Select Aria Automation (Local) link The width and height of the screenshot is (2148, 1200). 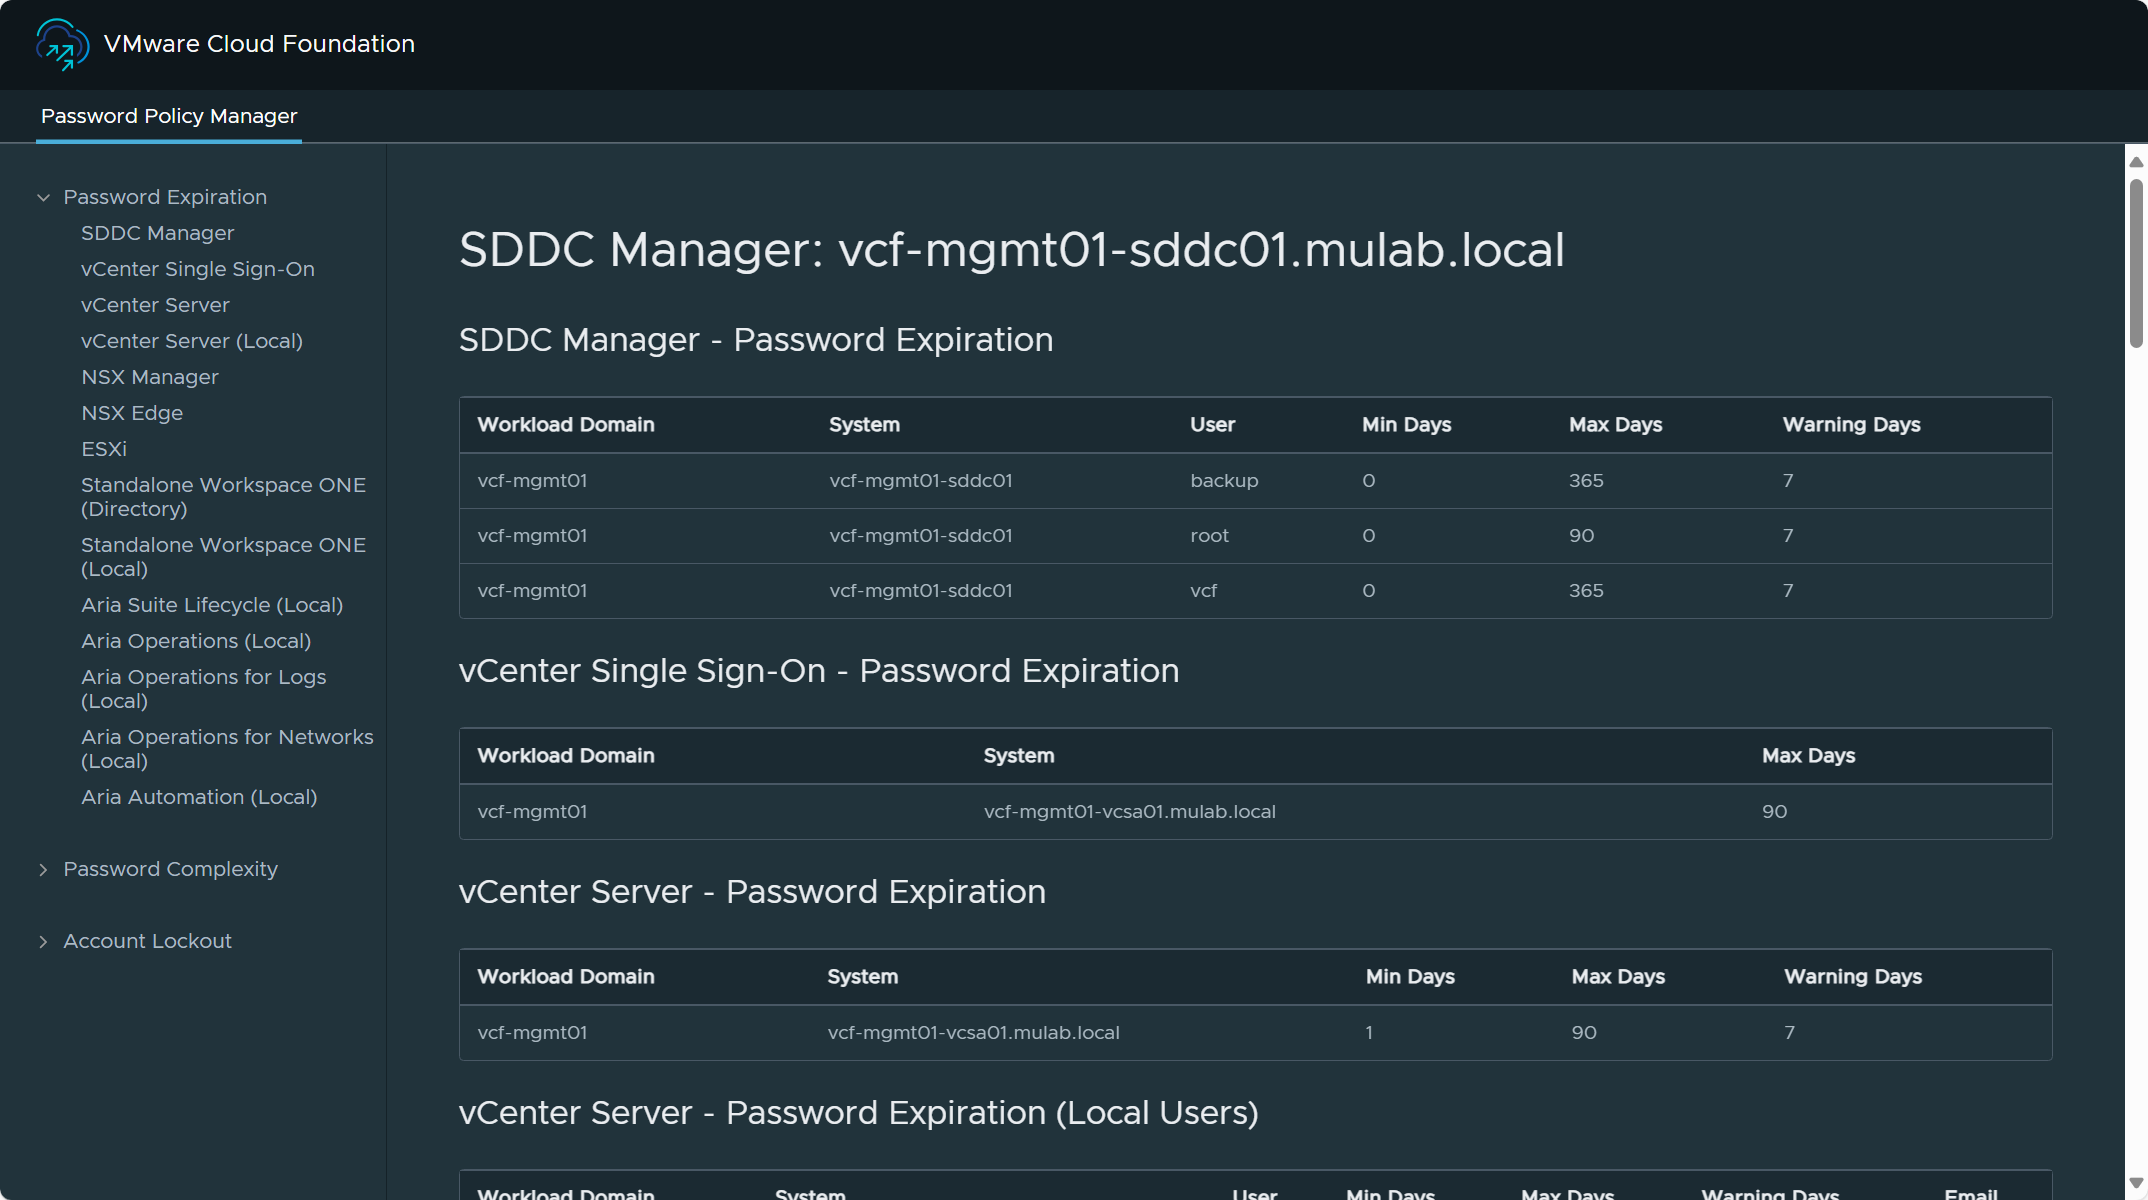coord(198,797)
